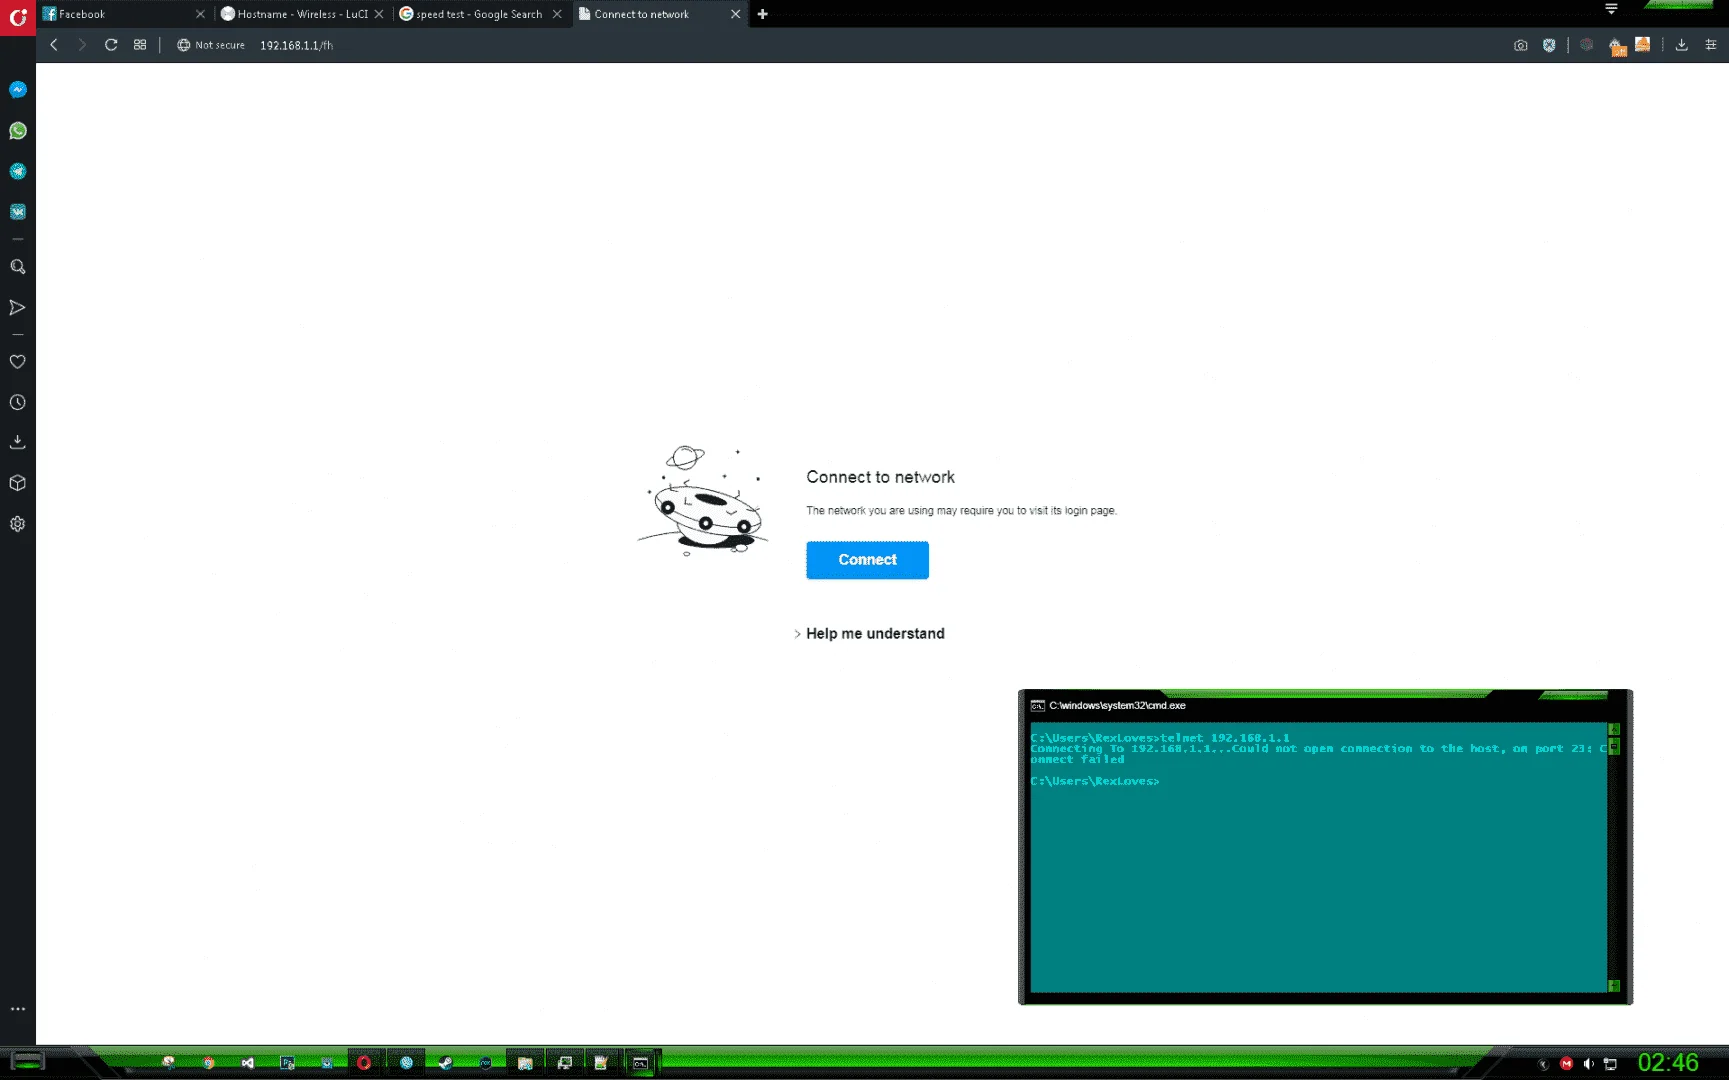The width and height of the screenshot is (1729, 1080).
Task: Open extensions cube icon in sidebar
Action: point(18,483)
